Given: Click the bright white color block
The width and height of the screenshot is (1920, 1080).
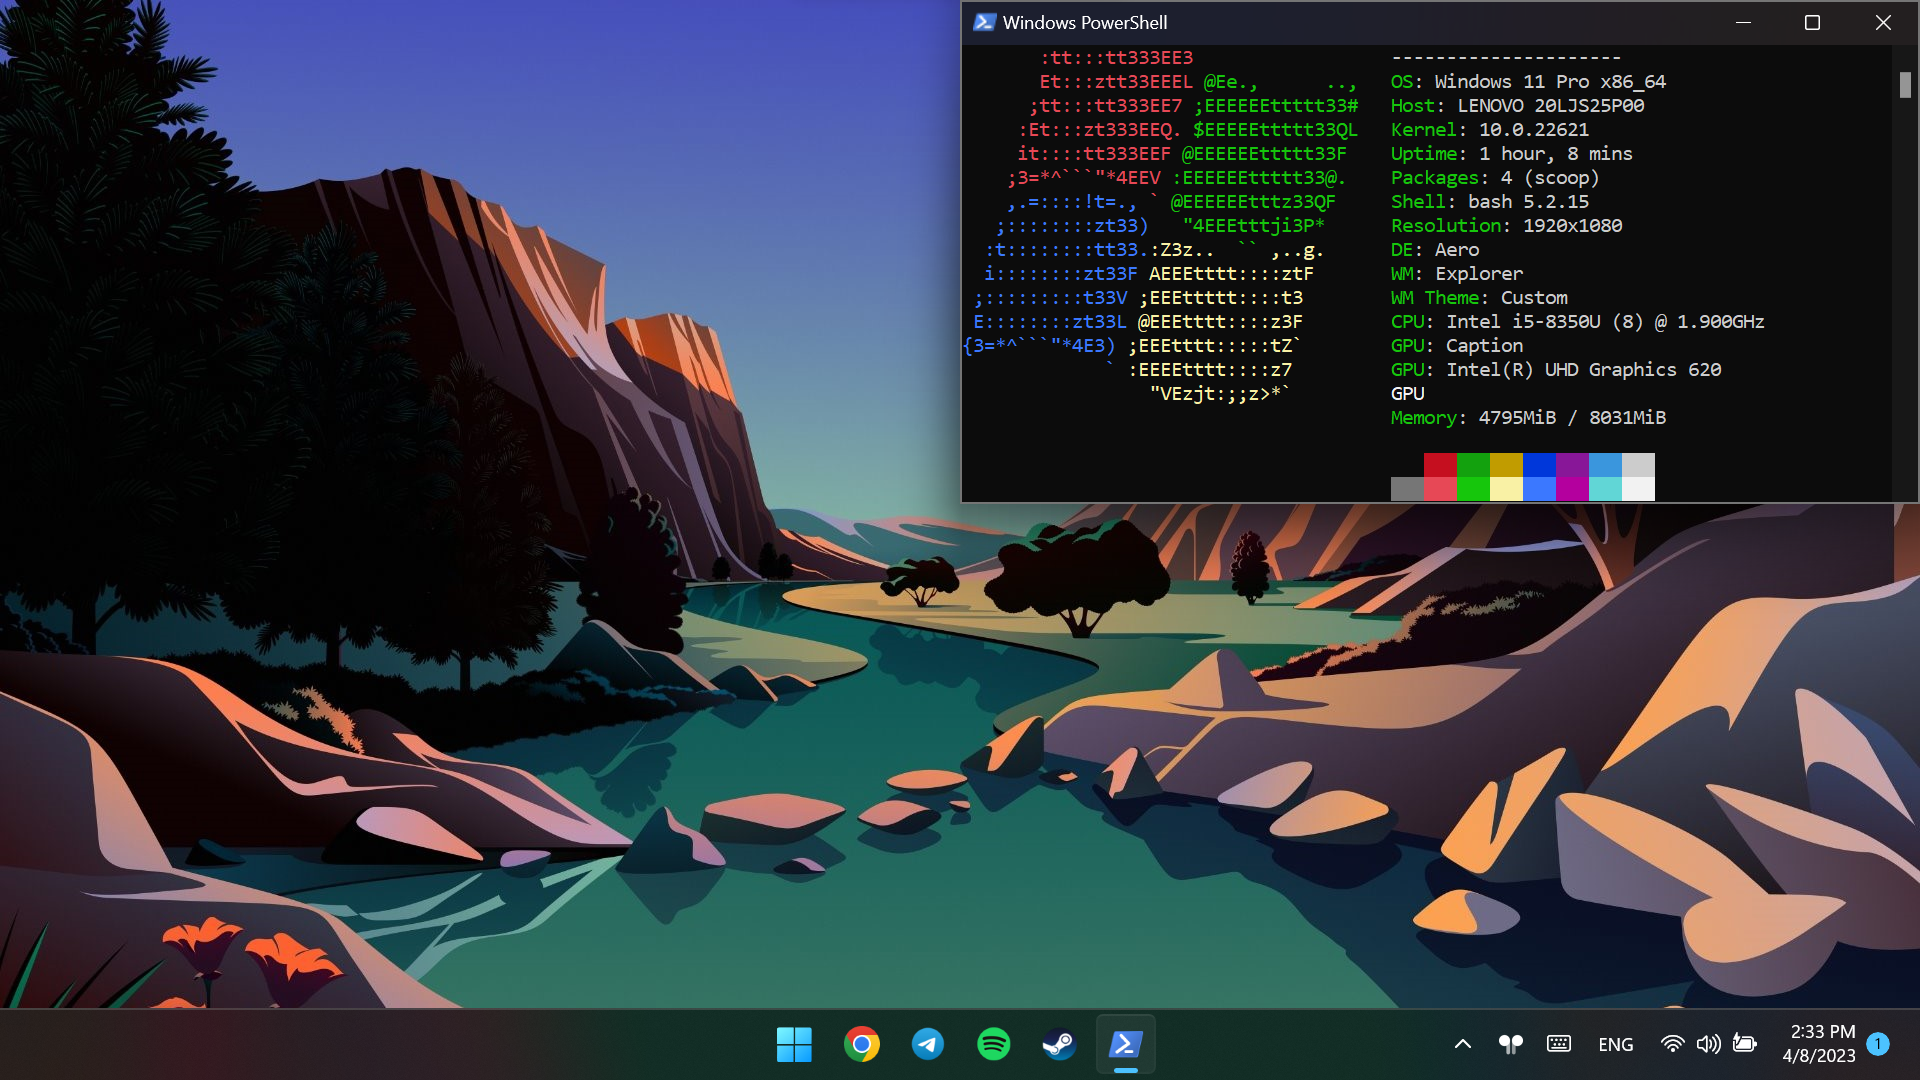Looking at the screenshot, I should pos(1638,489).
